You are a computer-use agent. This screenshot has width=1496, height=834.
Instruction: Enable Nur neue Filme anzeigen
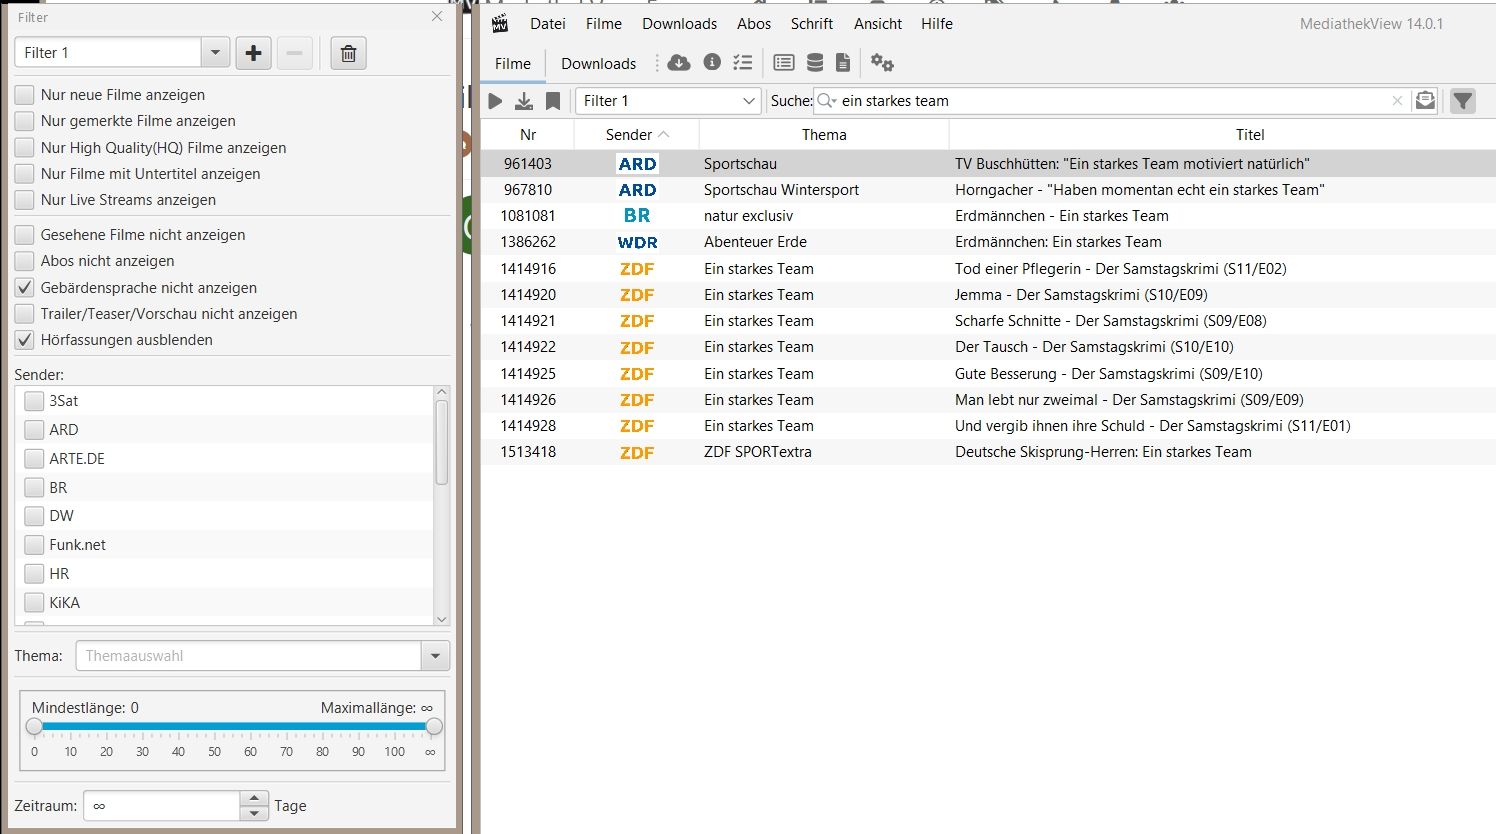click(x=25, y=95)
